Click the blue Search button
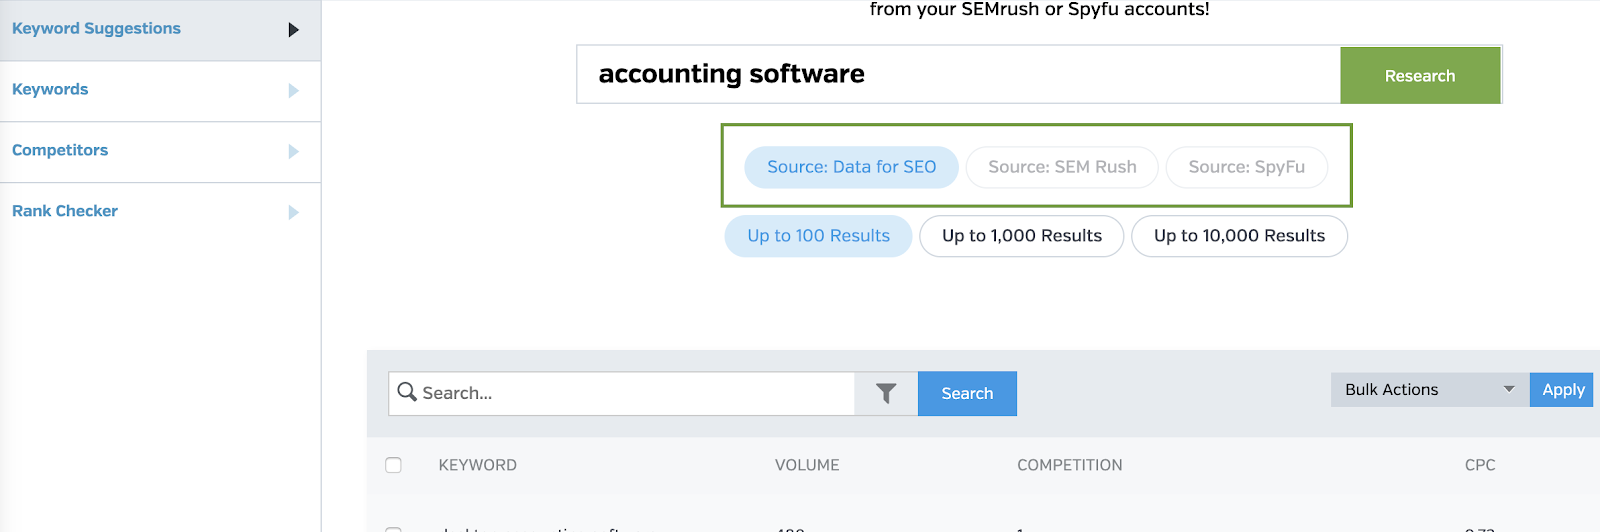1600x532 pixels. (x=967, y=394)
